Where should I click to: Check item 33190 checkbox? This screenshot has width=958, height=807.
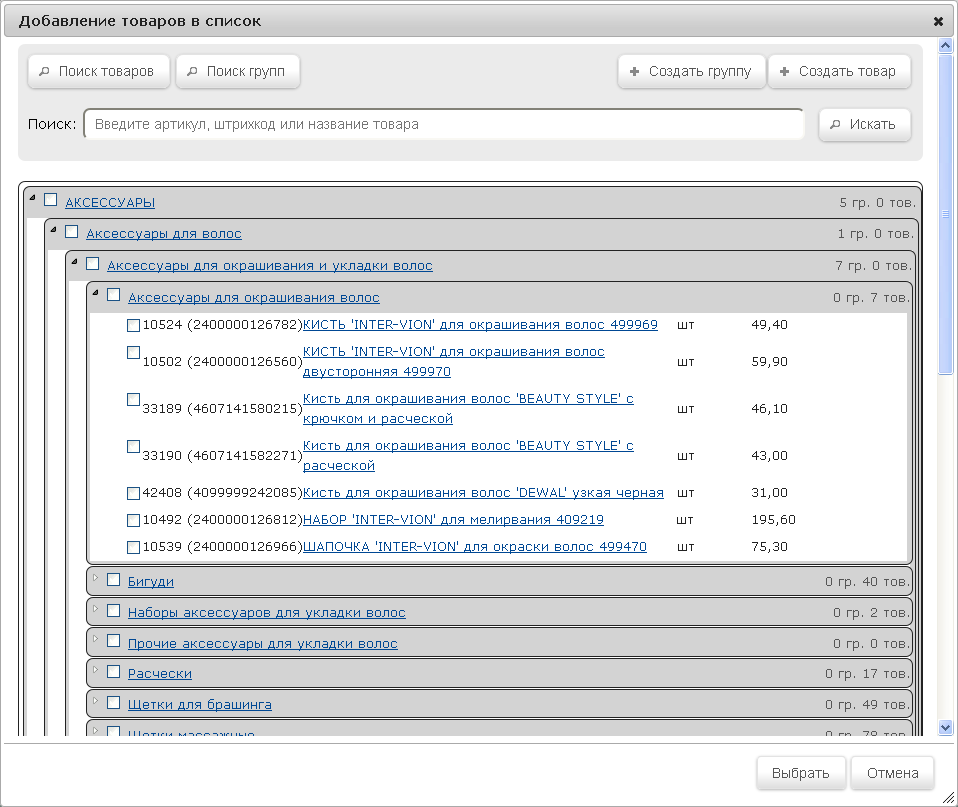(x=133, y=447)
